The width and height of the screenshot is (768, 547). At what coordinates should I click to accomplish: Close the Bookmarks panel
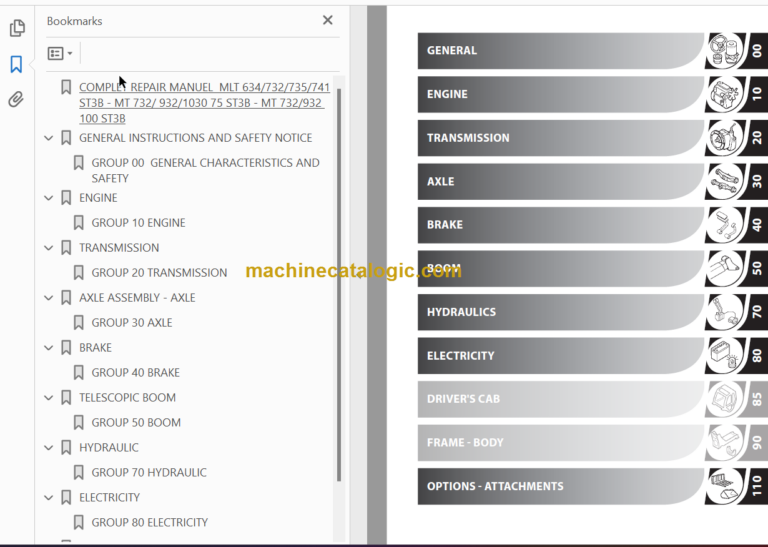pos(328,20)
